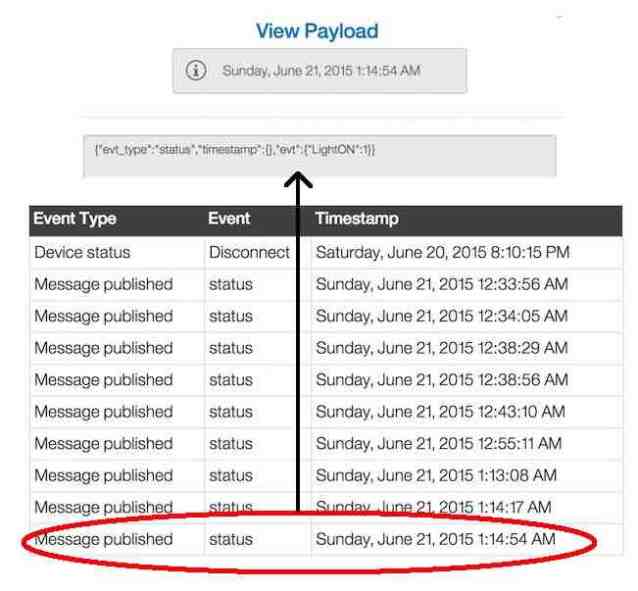Open the circled 1:14:54 AM message row
Viewport: 638px width, 591px height.
coord(326,539)
